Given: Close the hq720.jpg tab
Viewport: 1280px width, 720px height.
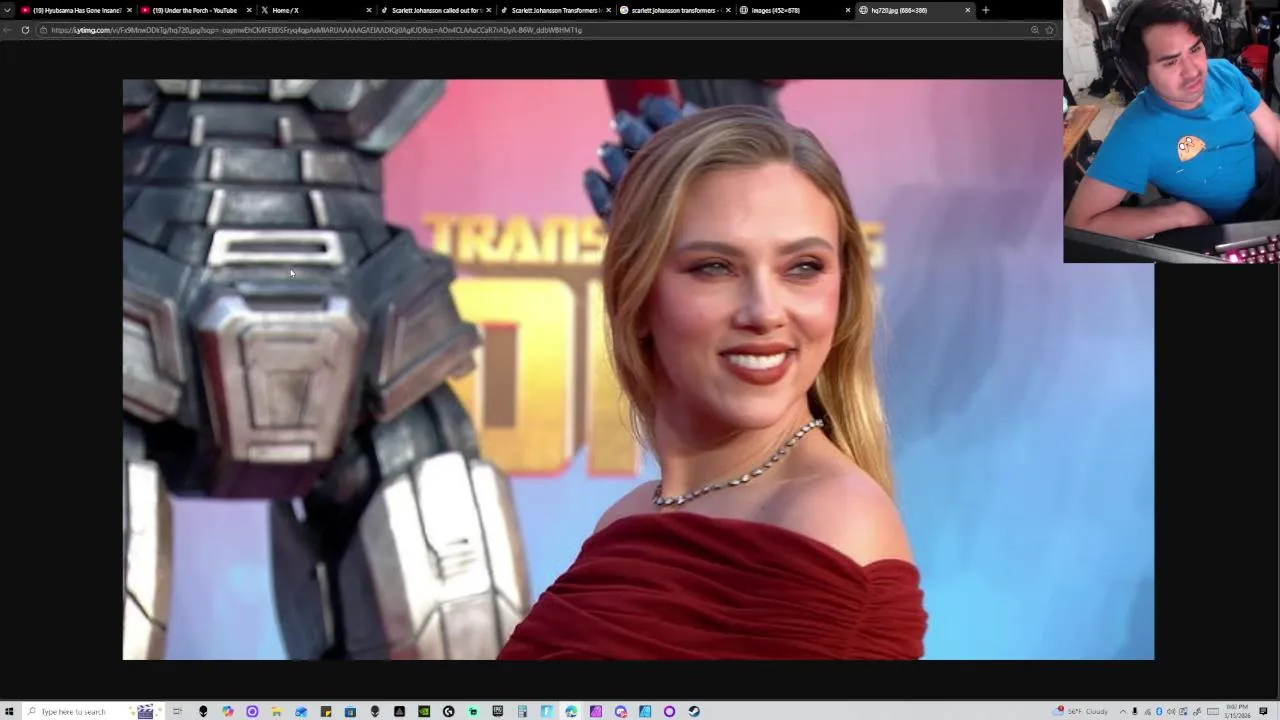Looking at the screenshot, I should 967,10.
